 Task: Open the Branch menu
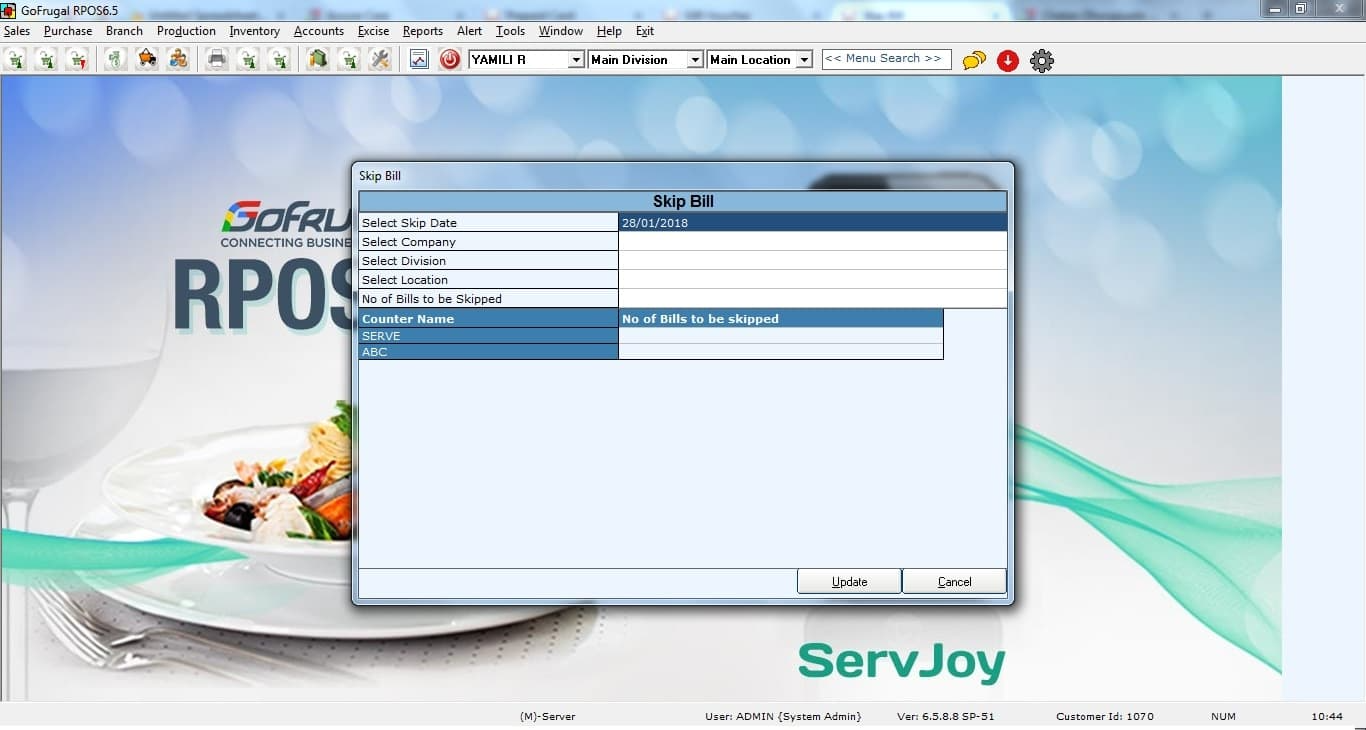pos(124,31)
